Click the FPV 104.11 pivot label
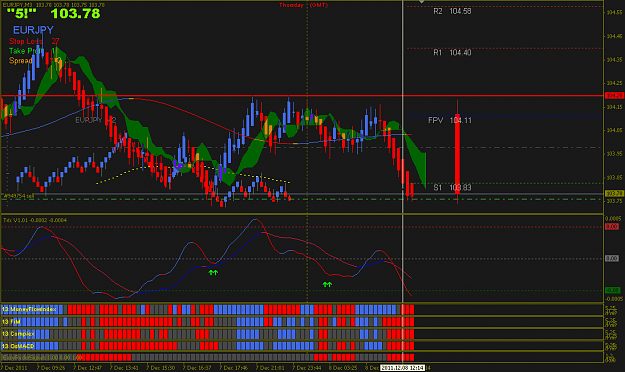 (x=450, y=120)
